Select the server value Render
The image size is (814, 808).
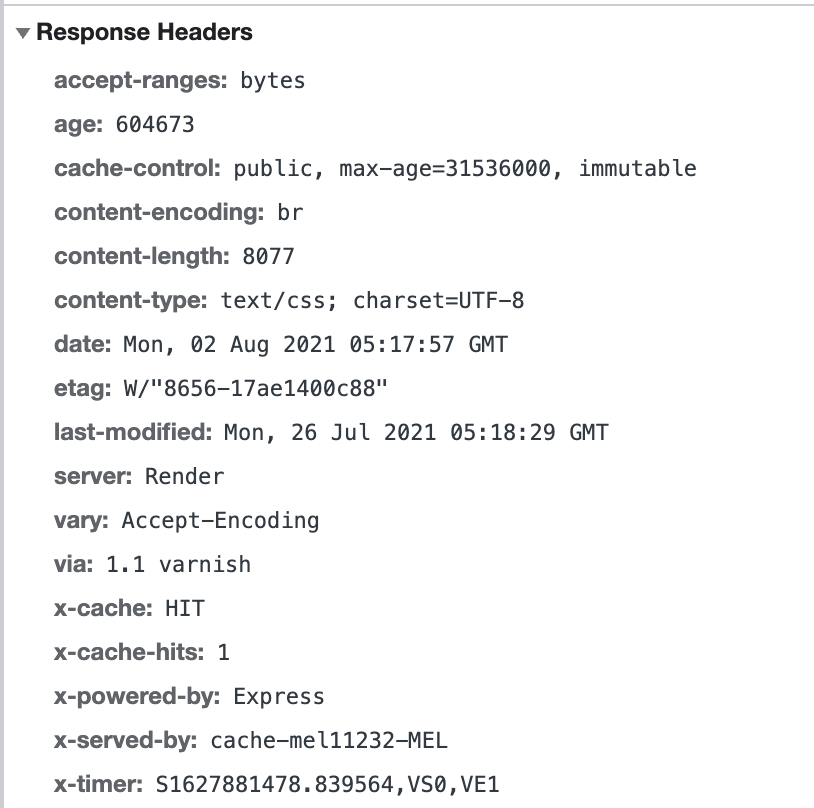[x=183, y=476]
